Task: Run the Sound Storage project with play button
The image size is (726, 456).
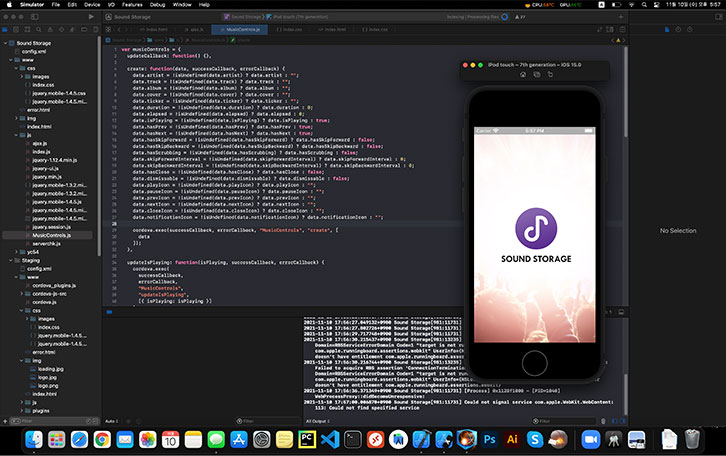Action: click(x=91, y=17)
